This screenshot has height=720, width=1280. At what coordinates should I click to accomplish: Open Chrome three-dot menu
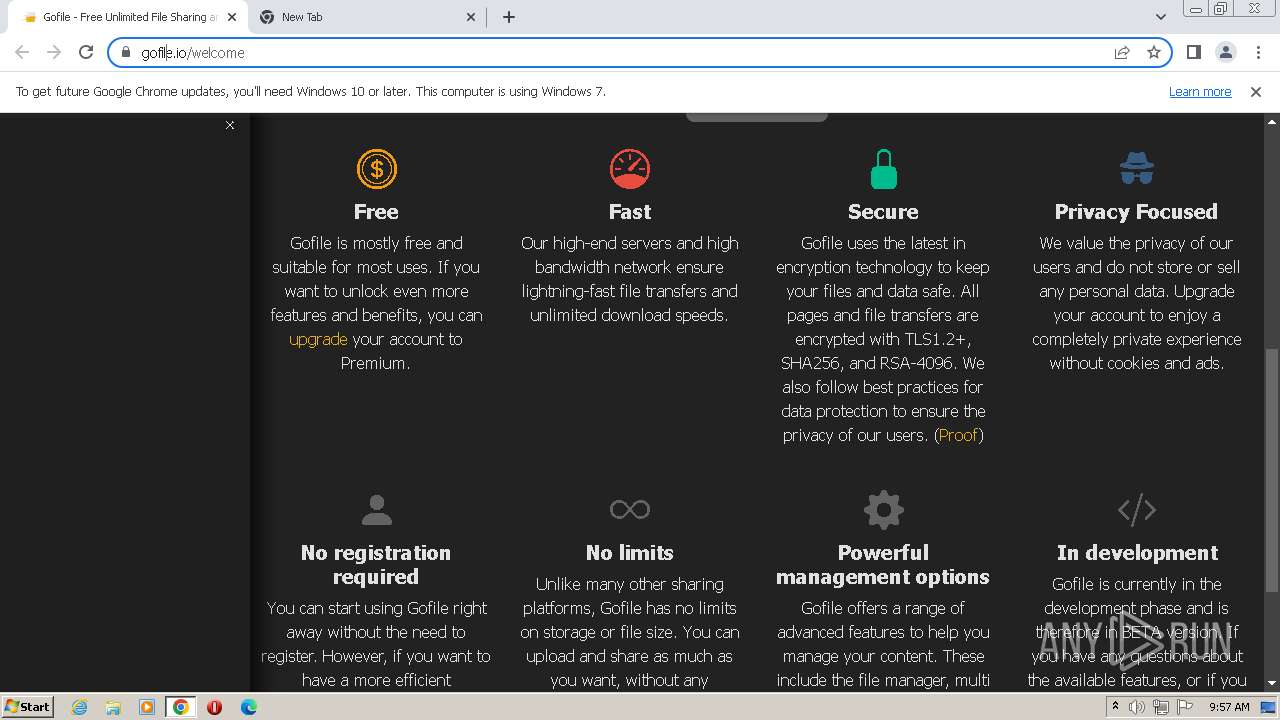click(1258, 52)
